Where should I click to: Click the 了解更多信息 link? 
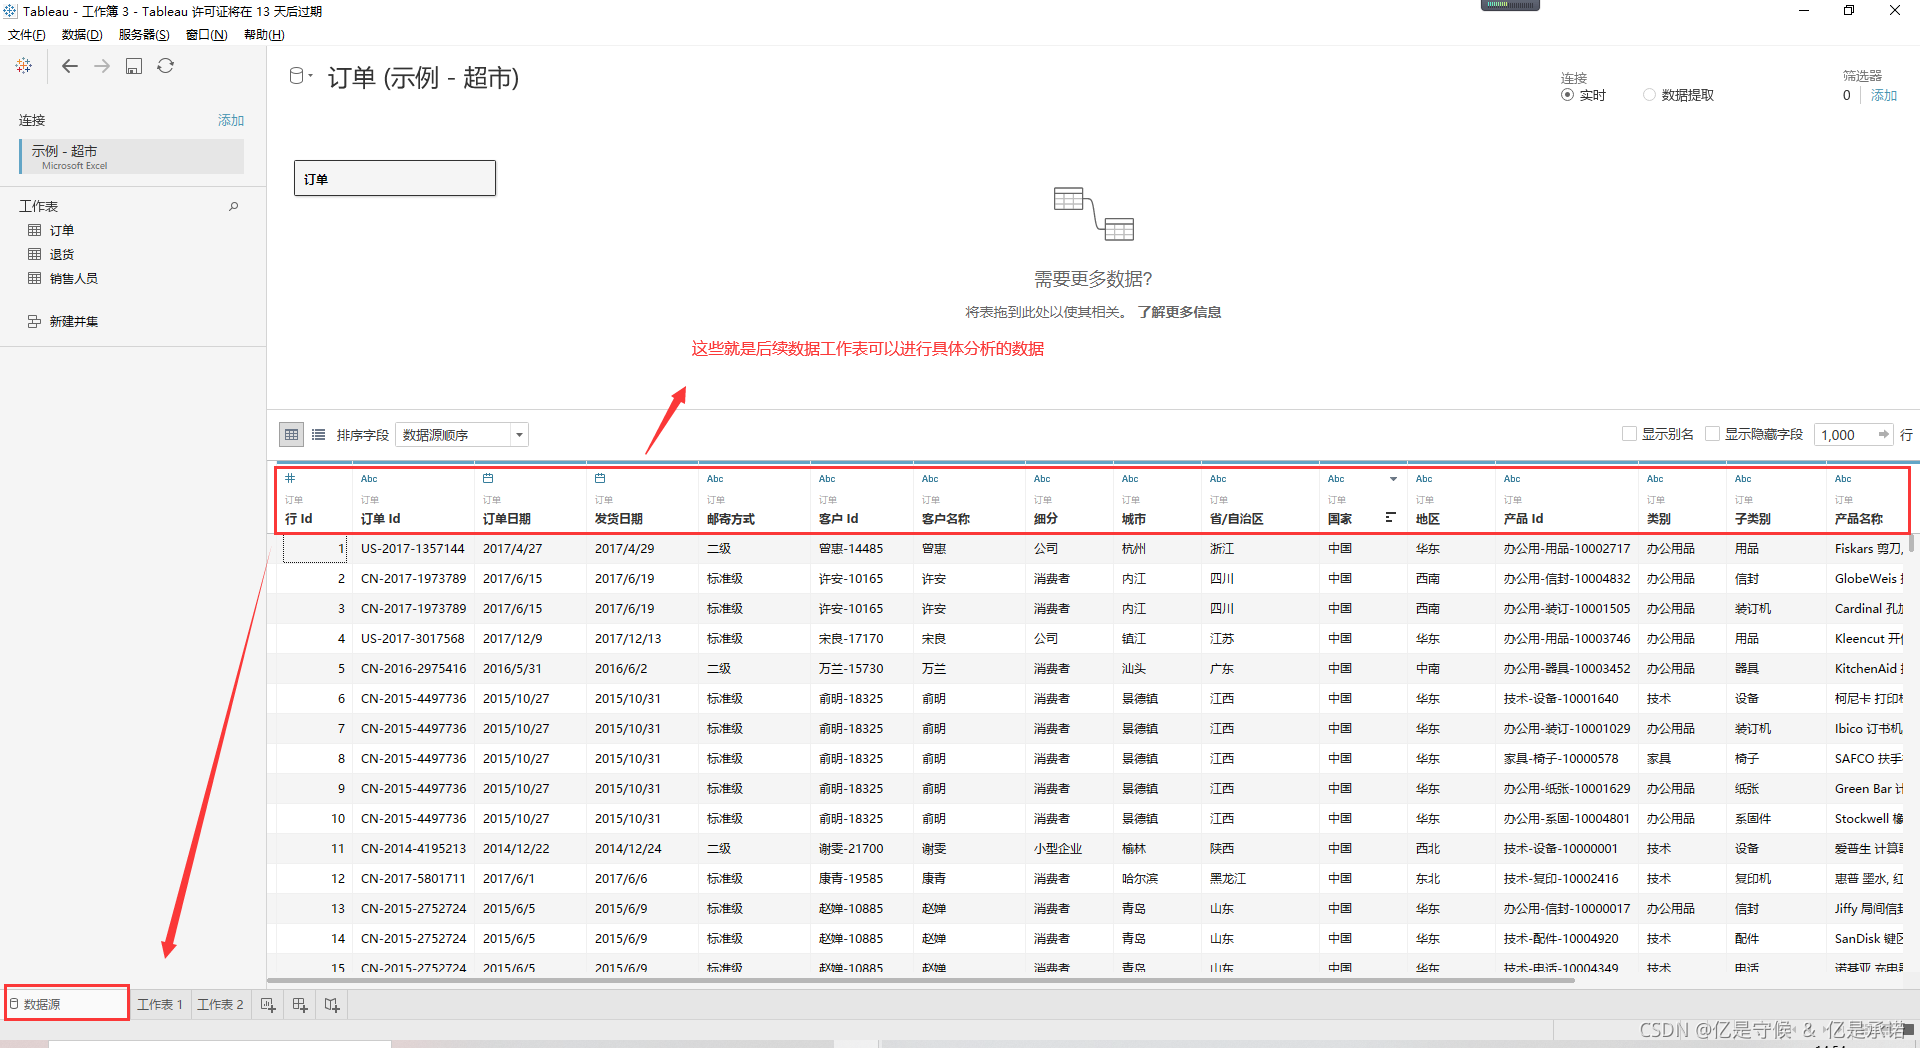pyautogui.click(x=1179, y=312)
